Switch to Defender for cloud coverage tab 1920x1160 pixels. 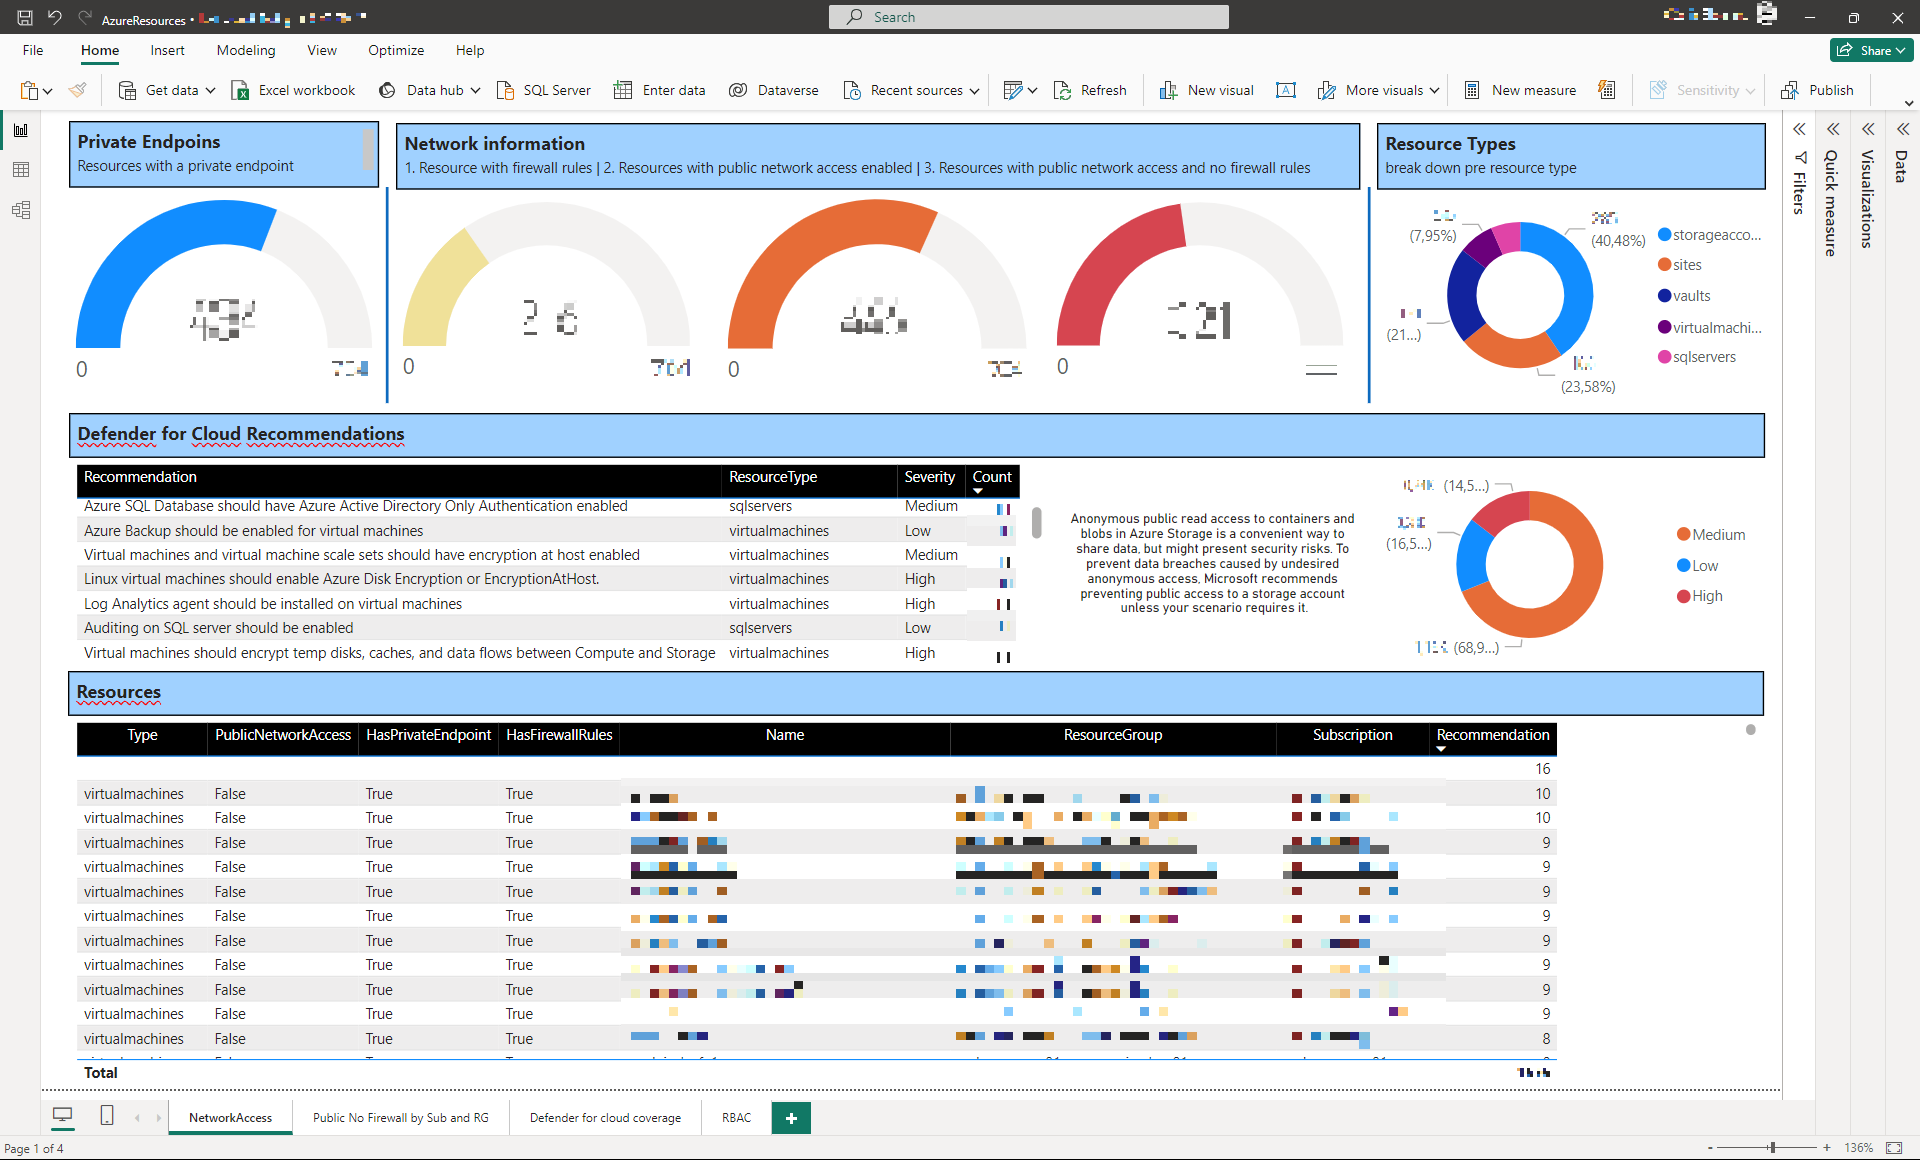605,1118
